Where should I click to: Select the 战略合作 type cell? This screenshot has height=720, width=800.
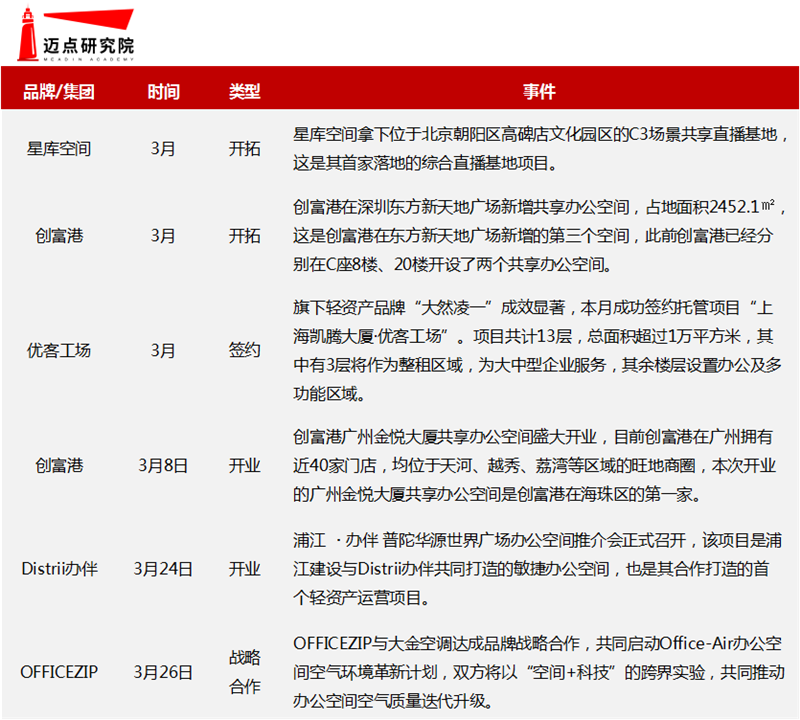(x=243, y=672)
